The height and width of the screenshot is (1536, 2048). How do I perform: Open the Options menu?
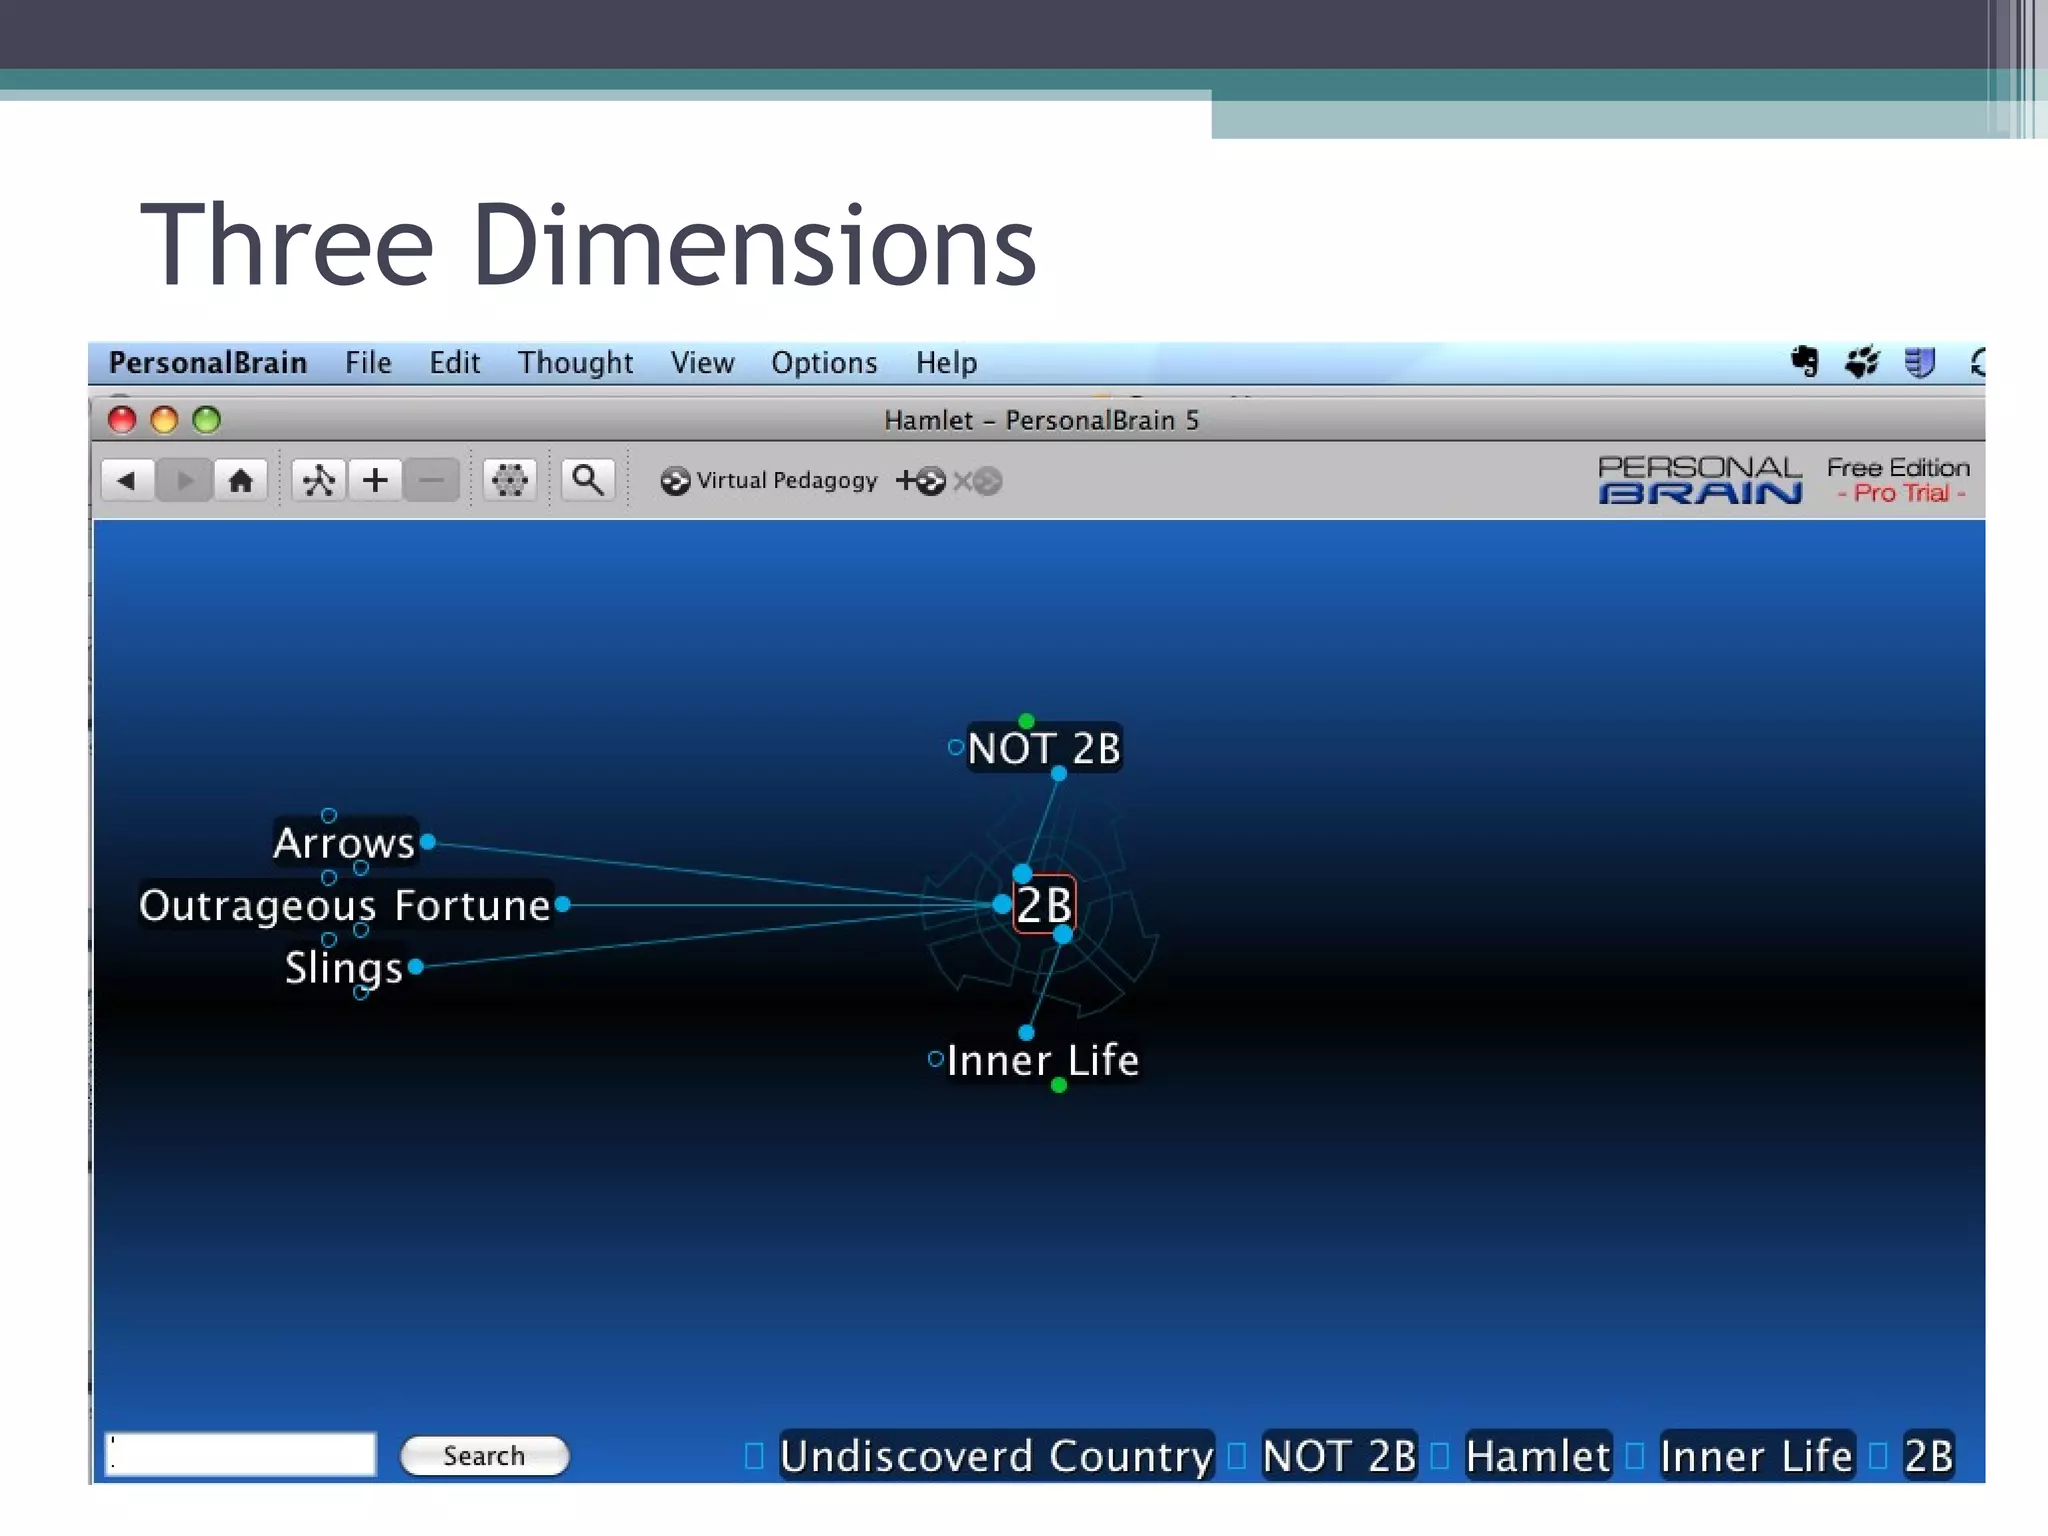point(824,363)
